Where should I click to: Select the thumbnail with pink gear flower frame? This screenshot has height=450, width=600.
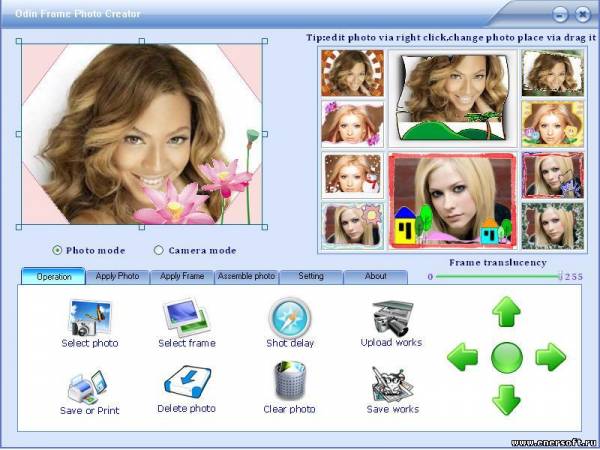tap(352, 226)
